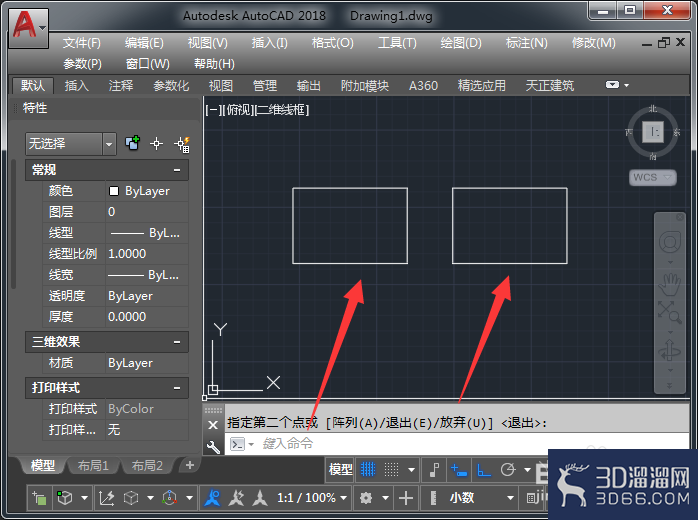Toggle annotation visibility icon
This screenshot has width=698, height=520.
[212, 498]
